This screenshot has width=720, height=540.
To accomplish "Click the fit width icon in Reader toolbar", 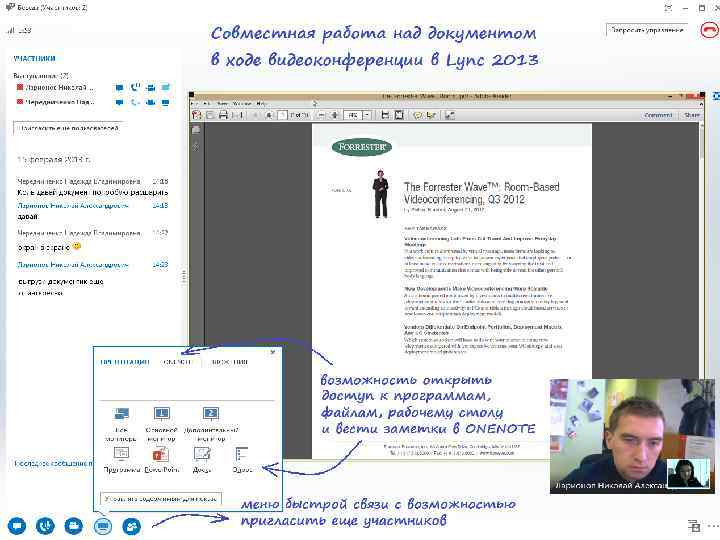I will 385,115.
